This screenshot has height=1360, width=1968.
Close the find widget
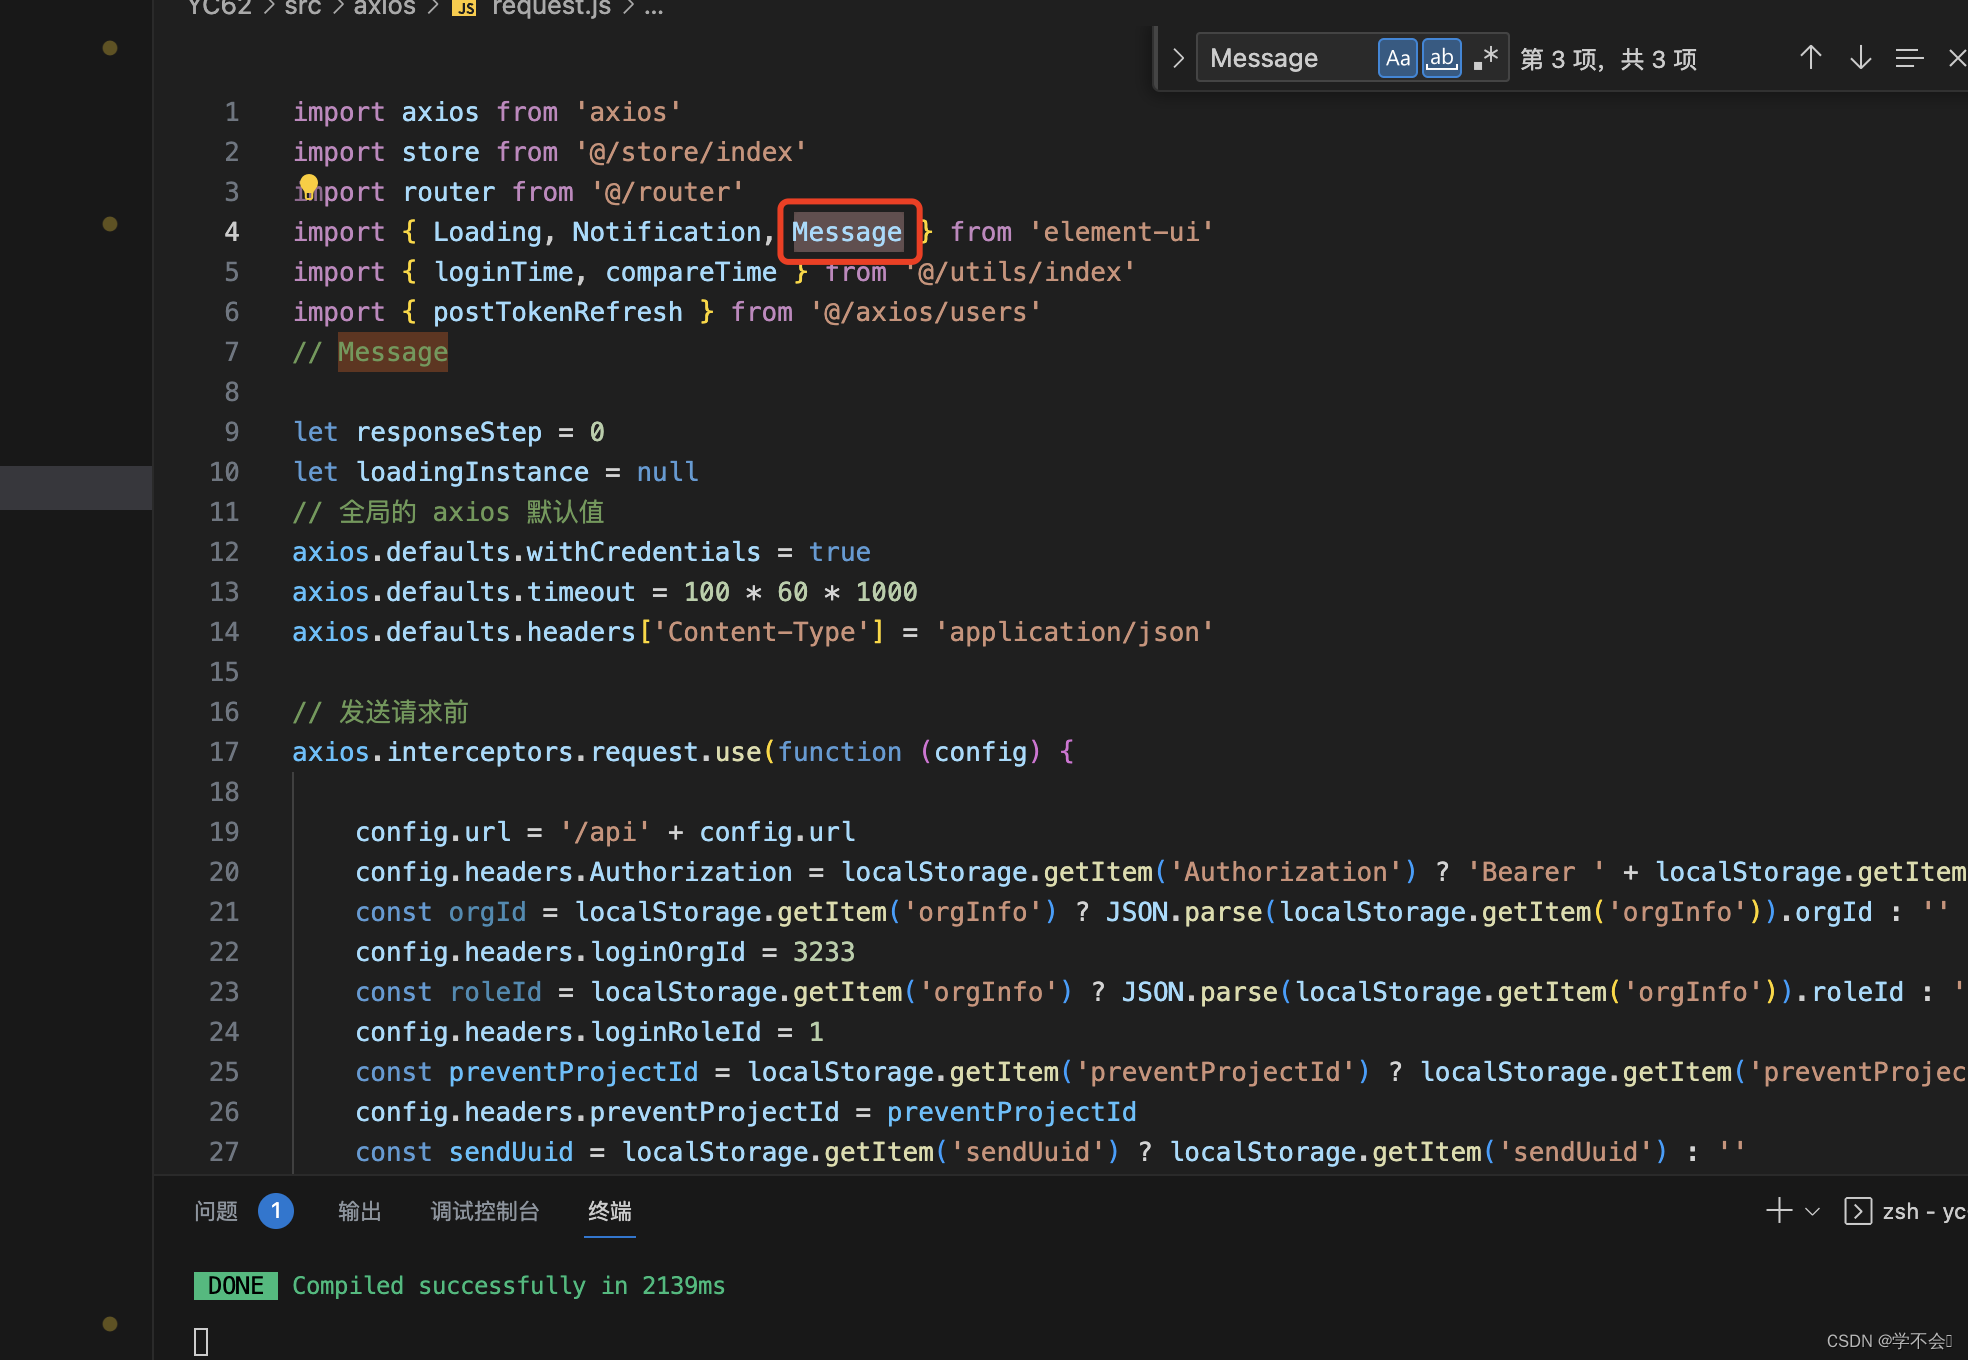pos(1956,58)
